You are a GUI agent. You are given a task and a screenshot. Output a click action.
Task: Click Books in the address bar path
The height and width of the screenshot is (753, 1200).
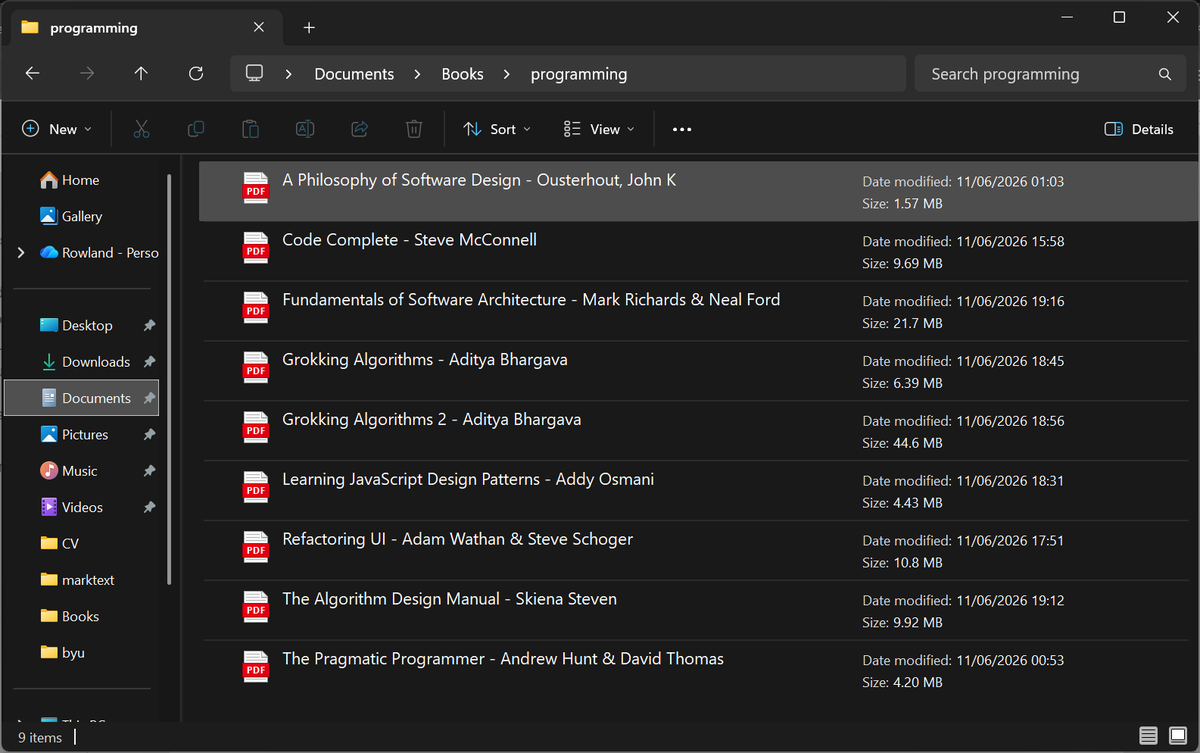click(x=463, y=74)
